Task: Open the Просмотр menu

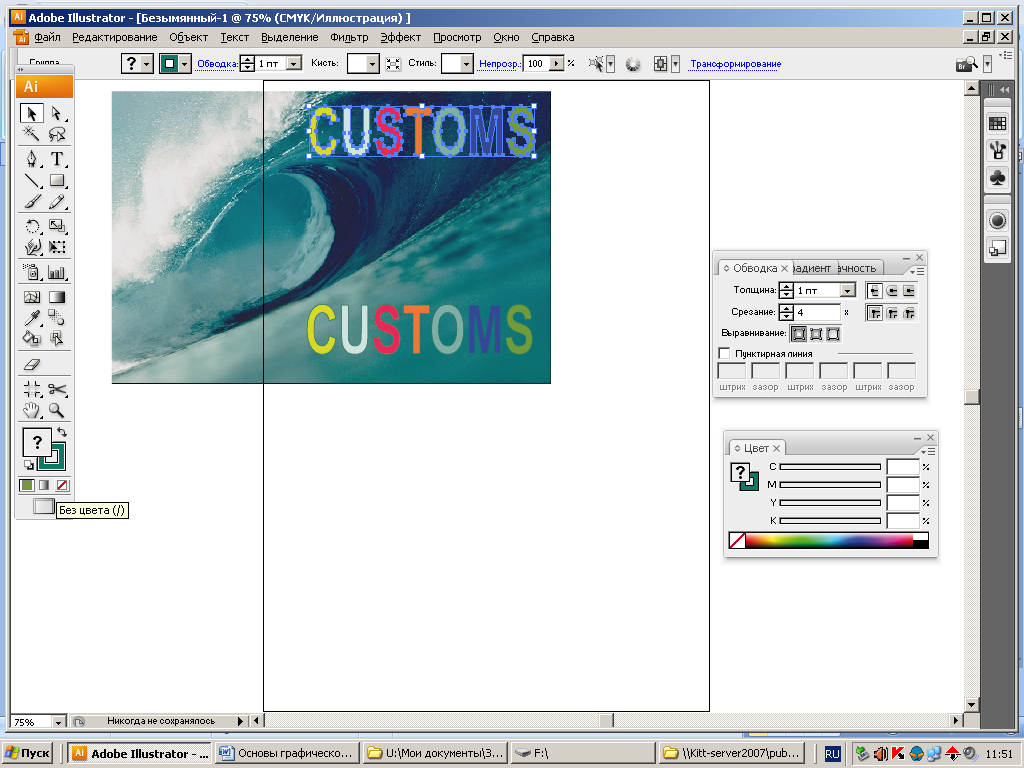Action: click(x=457, y=37)
